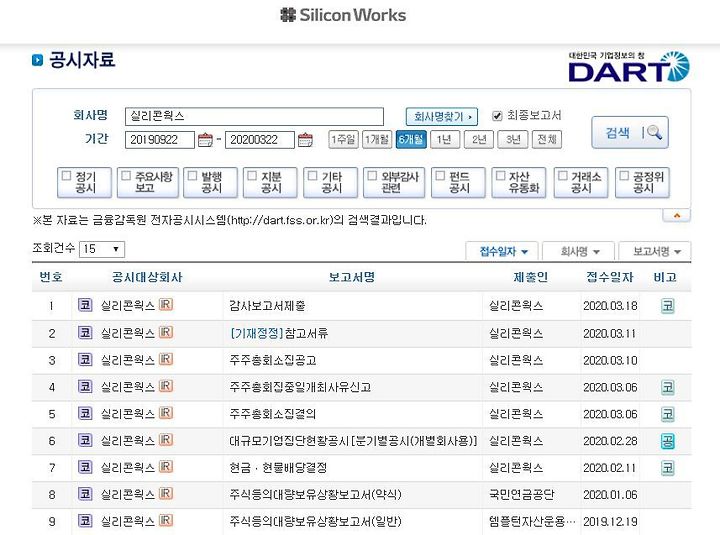Click the 비고 mark for 현금ㆍ현물배당결정
The height and width of the screenshot is (535, 720).
pyautogui.click(x=668, y=468)
